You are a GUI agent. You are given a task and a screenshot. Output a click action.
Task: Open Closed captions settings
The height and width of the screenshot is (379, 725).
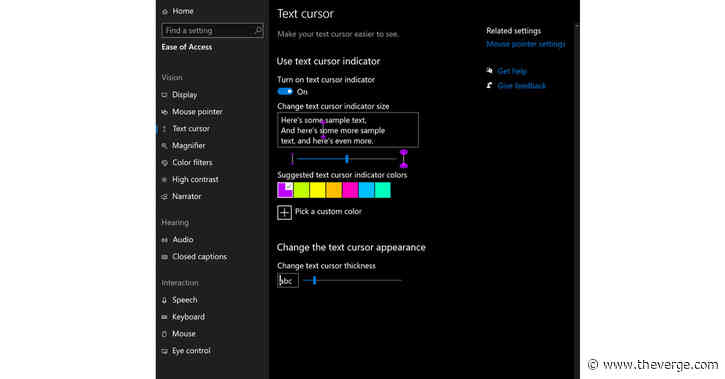click(x=199, y=257)
